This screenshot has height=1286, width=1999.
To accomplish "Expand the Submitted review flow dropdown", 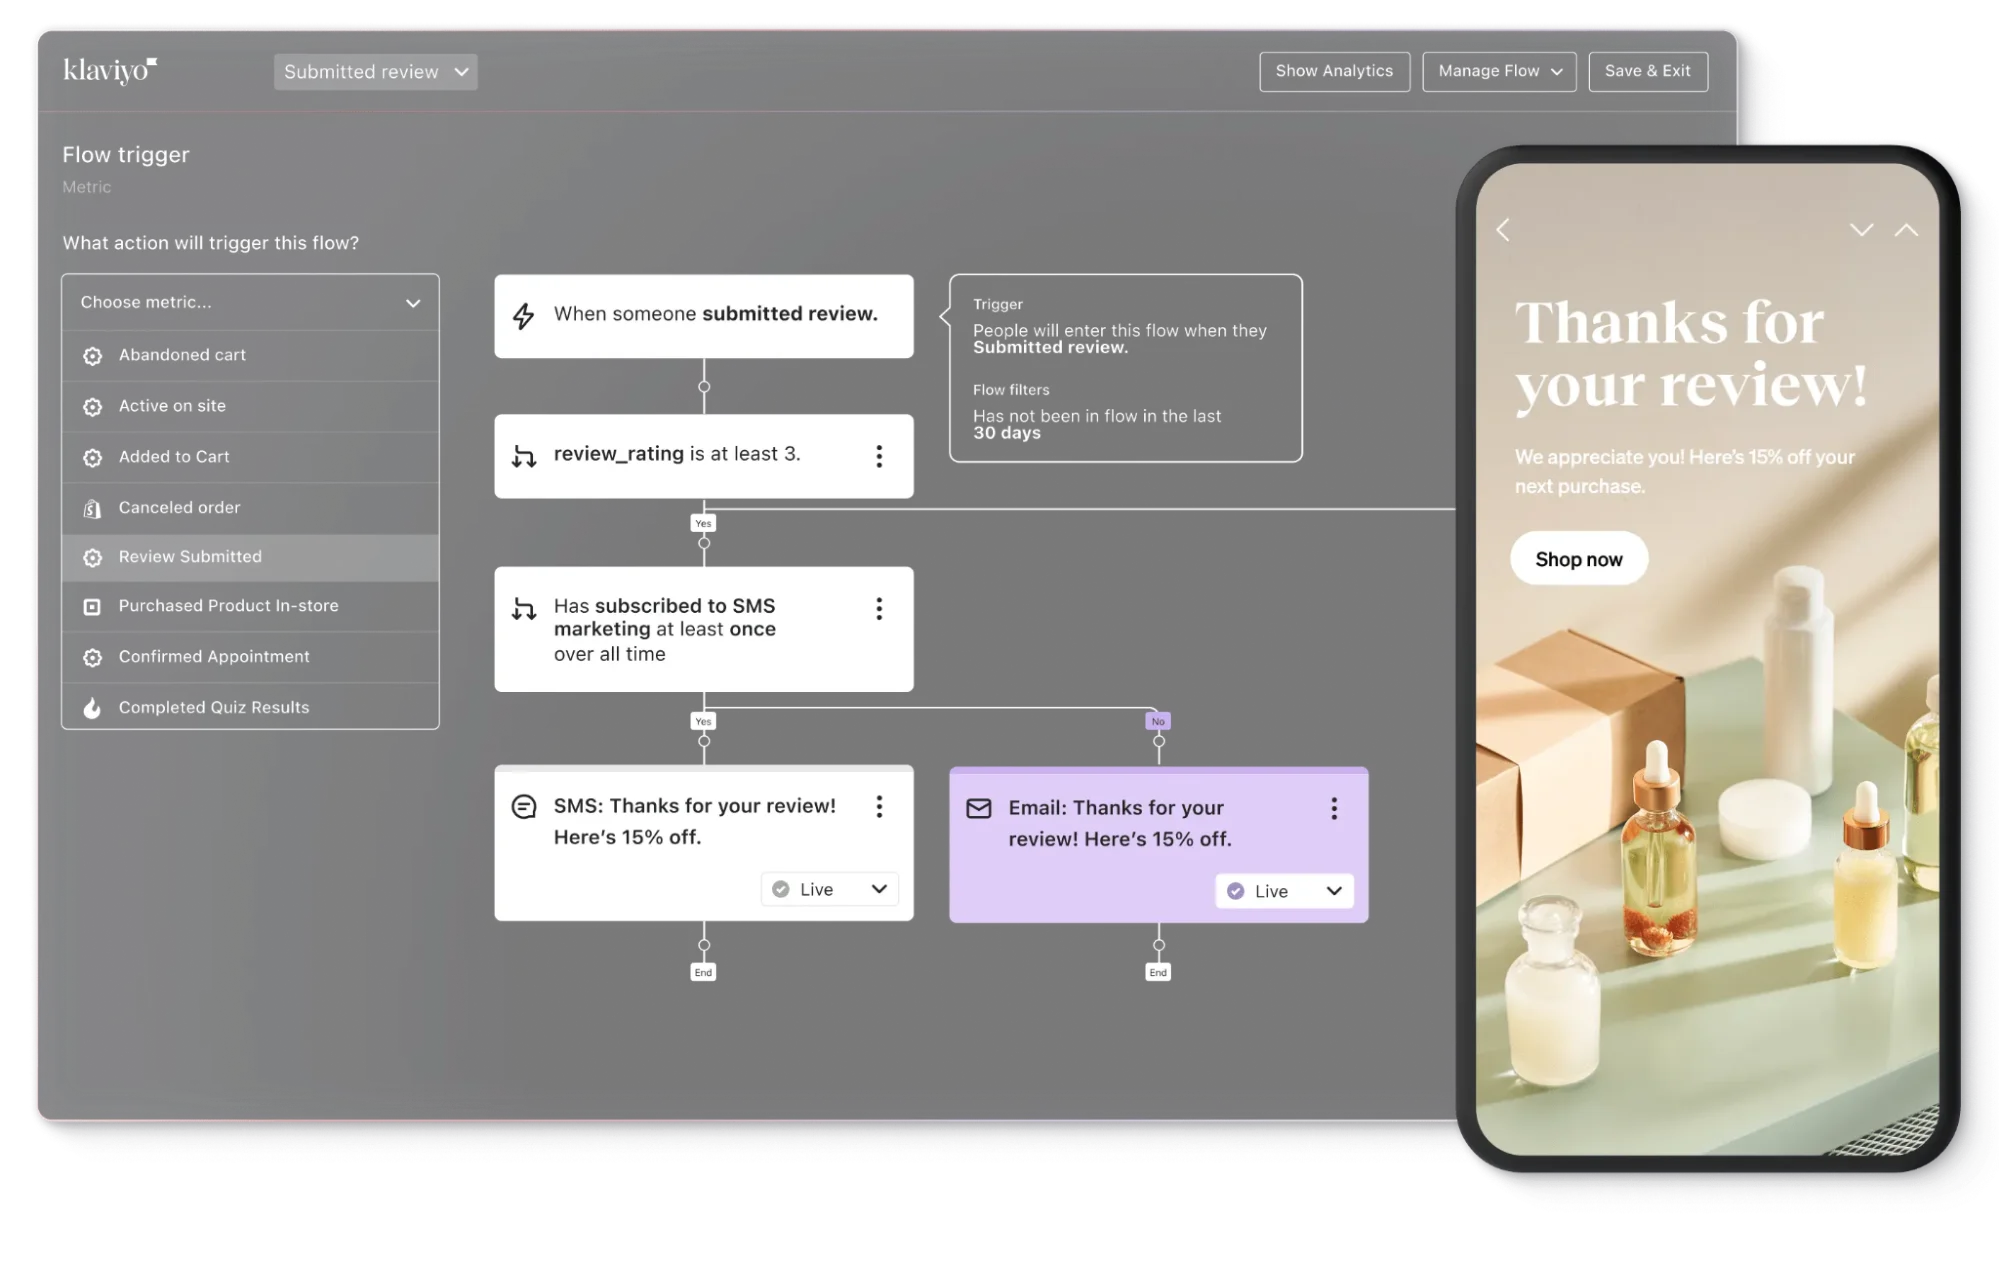I will (374, 70).
